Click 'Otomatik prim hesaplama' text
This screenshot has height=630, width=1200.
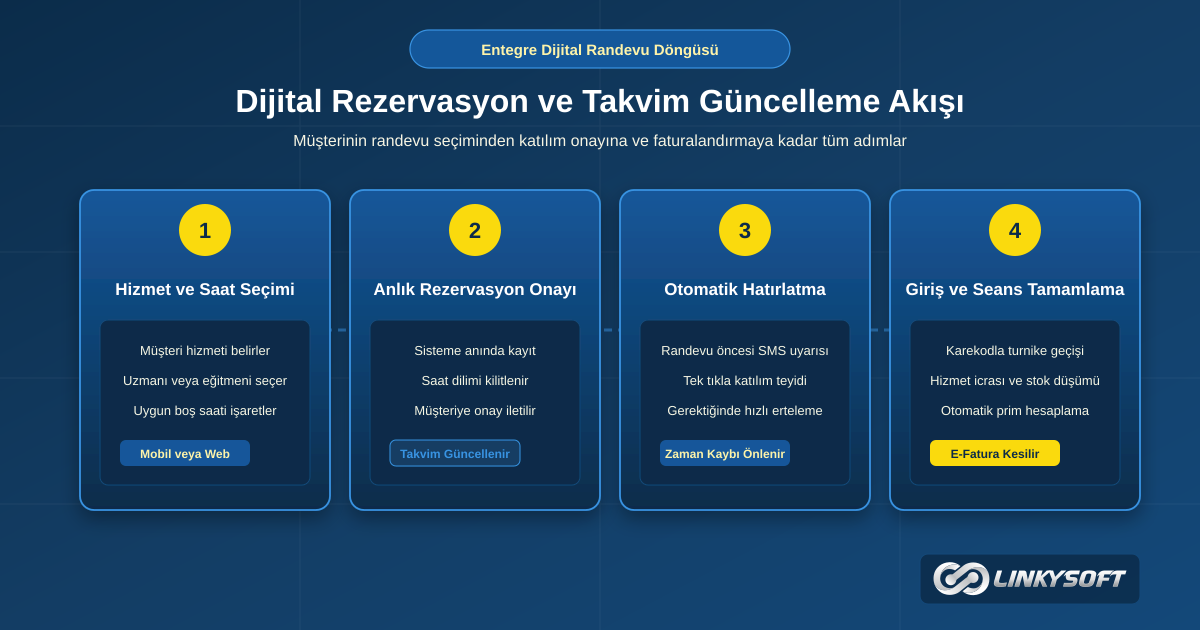tap(1015, 410)
